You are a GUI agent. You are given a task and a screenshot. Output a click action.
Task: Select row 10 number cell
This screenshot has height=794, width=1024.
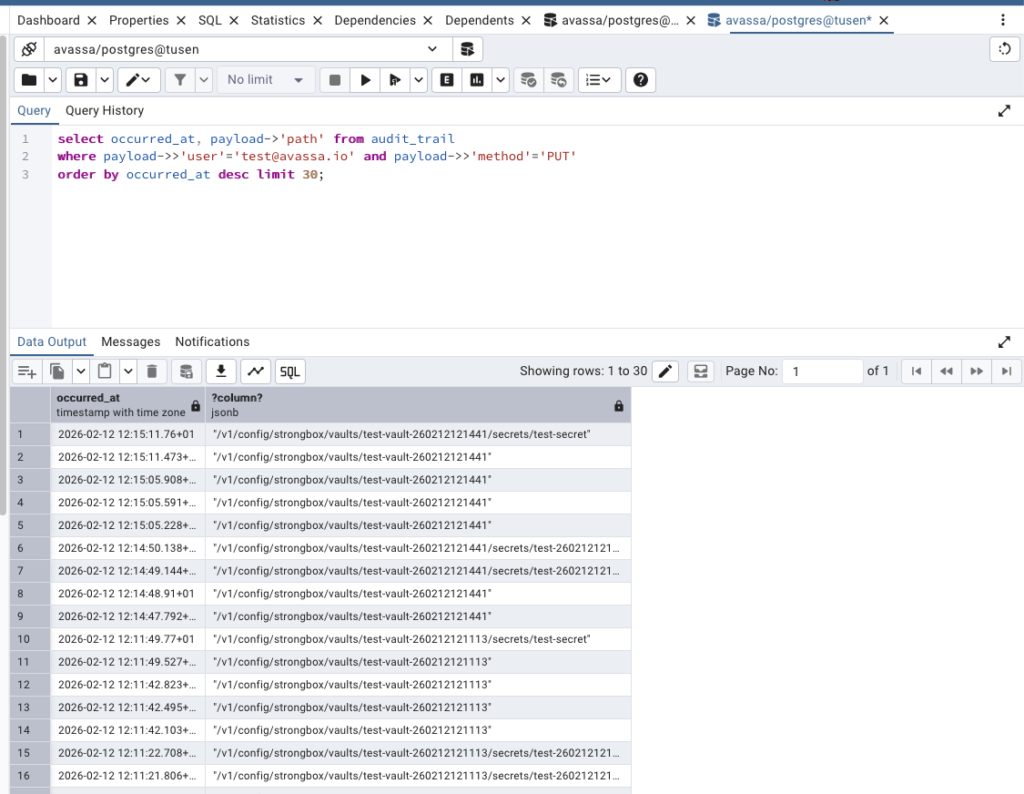tap(30, 639)
